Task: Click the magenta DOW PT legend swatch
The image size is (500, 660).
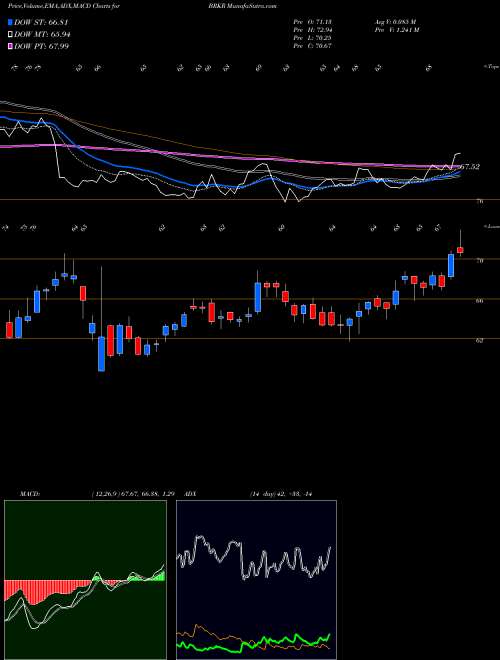Action: (10, 46)
